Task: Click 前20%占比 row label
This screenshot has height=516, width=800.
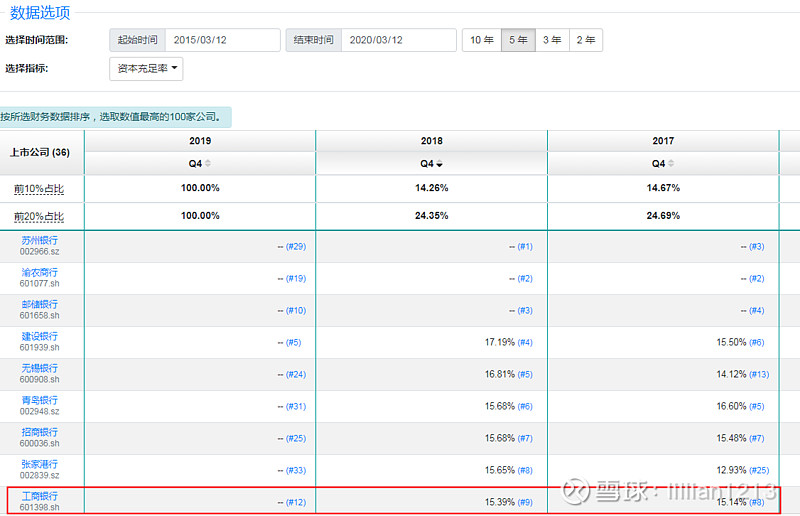Action: [39, 217]
